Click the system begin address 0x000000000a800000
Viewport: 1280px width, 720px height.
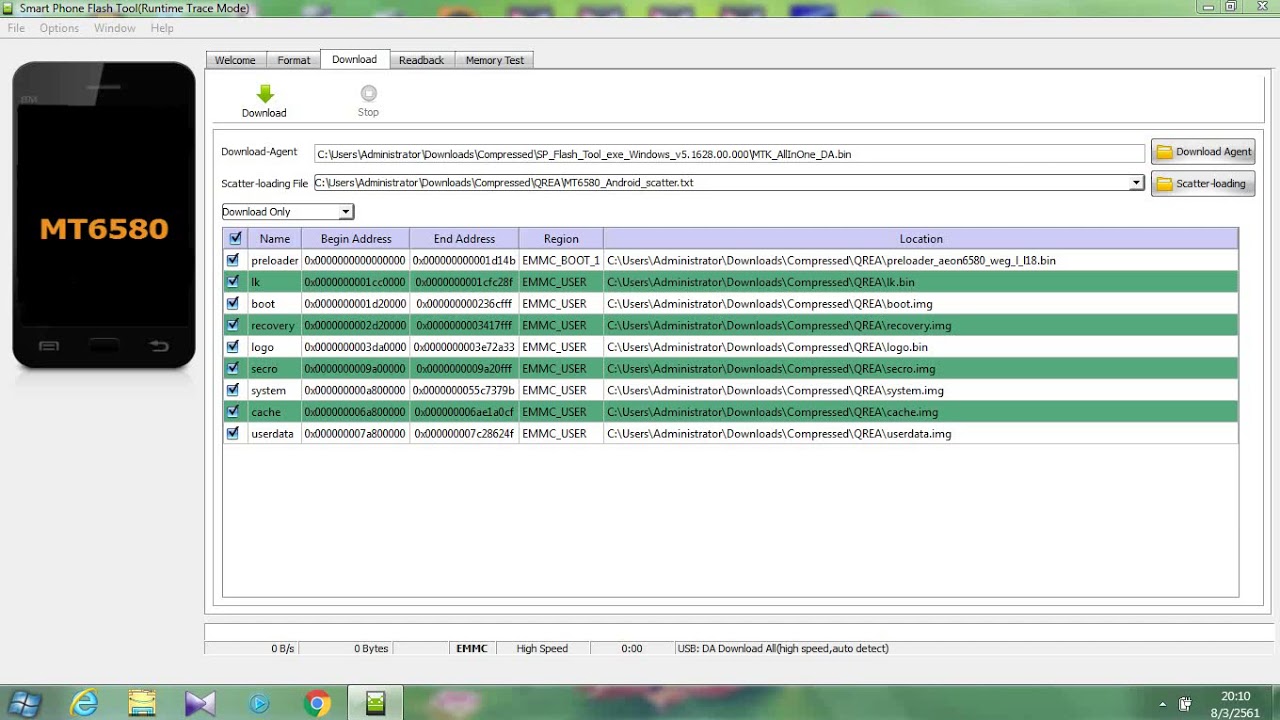tap(355, 390)
